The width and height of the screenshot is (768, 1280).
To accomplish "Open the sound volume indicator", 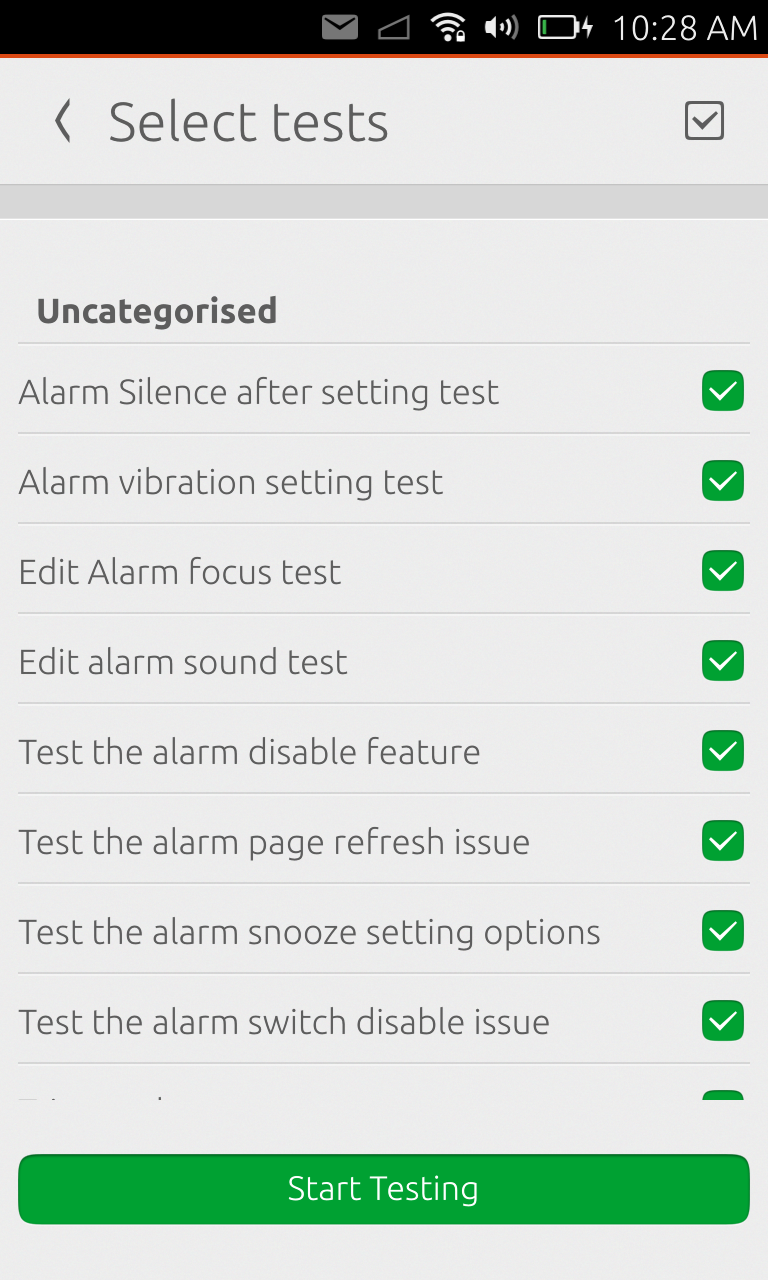I will pyautogui.click(x=500, y=27).
